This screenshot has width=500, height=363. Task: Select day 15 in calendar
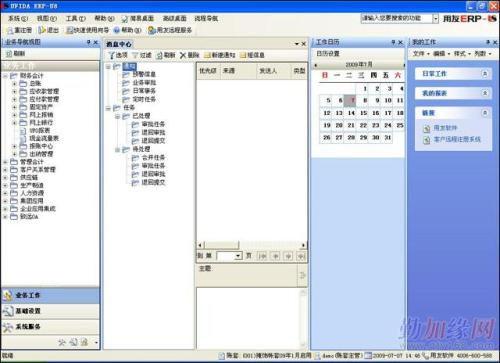click(363, 113)
